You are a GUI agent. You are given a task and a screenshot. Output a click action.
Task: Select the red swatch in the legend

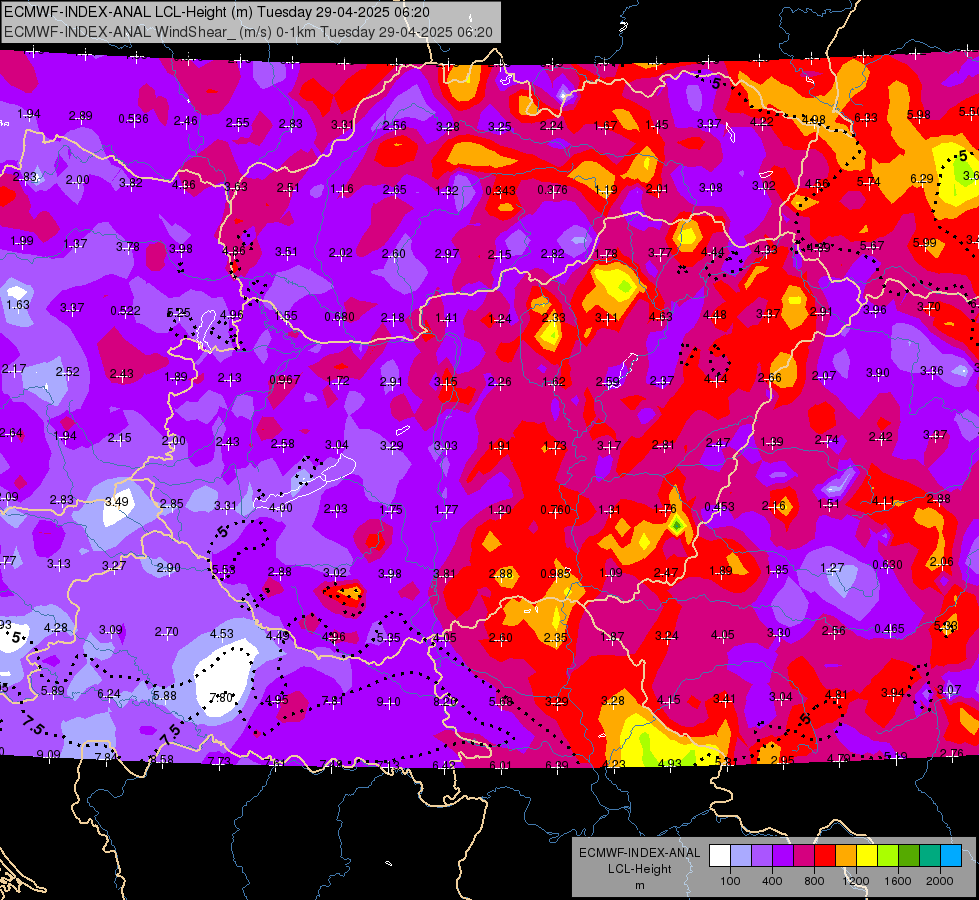click(x=825, y=856)
